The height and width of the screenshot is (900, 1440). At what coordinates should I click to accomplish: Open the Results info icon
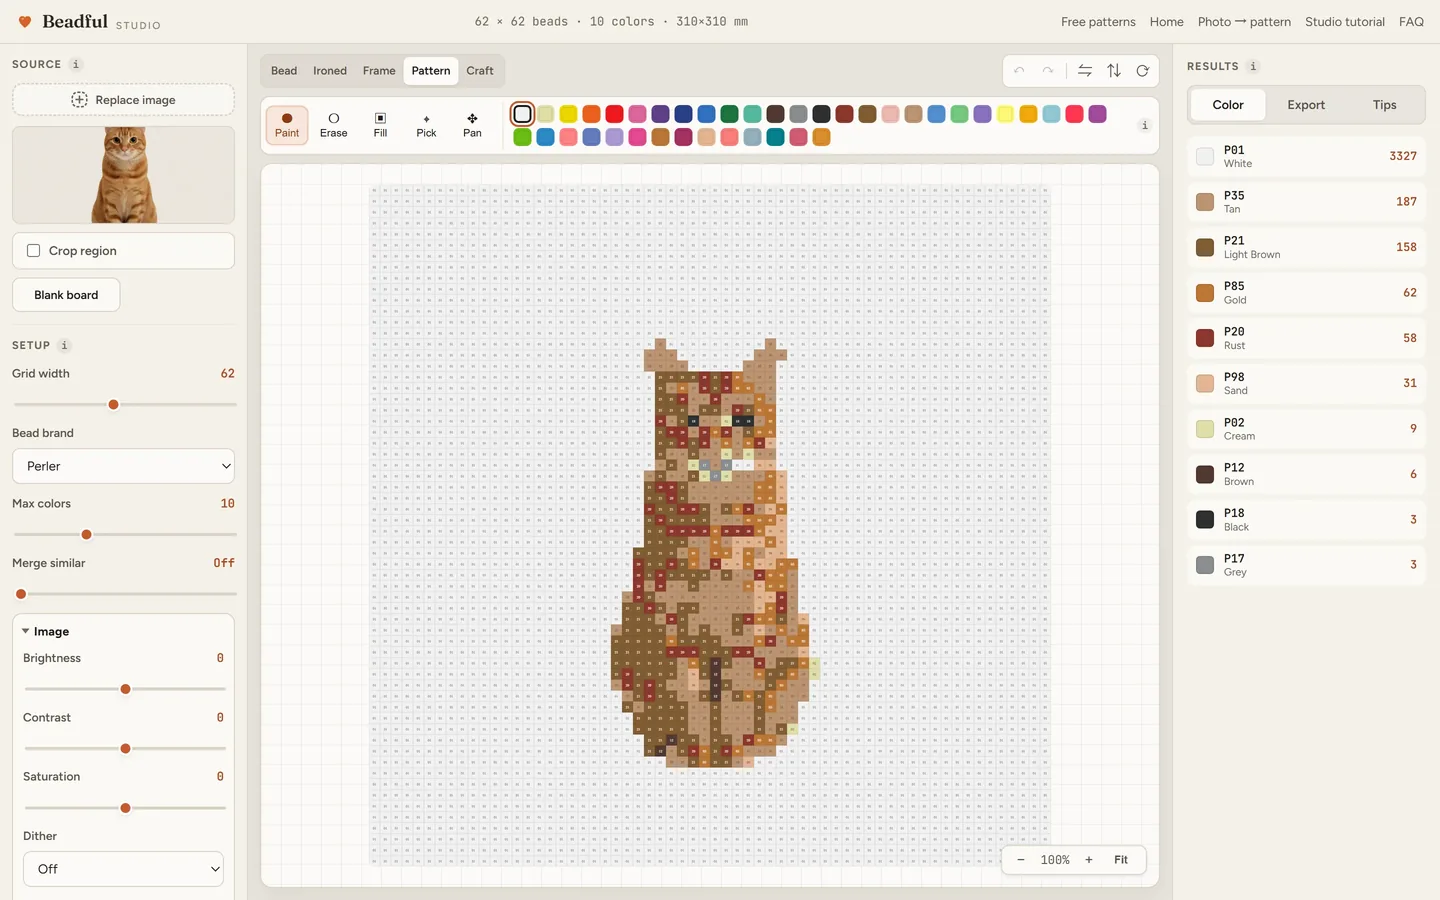[1253, 66]
